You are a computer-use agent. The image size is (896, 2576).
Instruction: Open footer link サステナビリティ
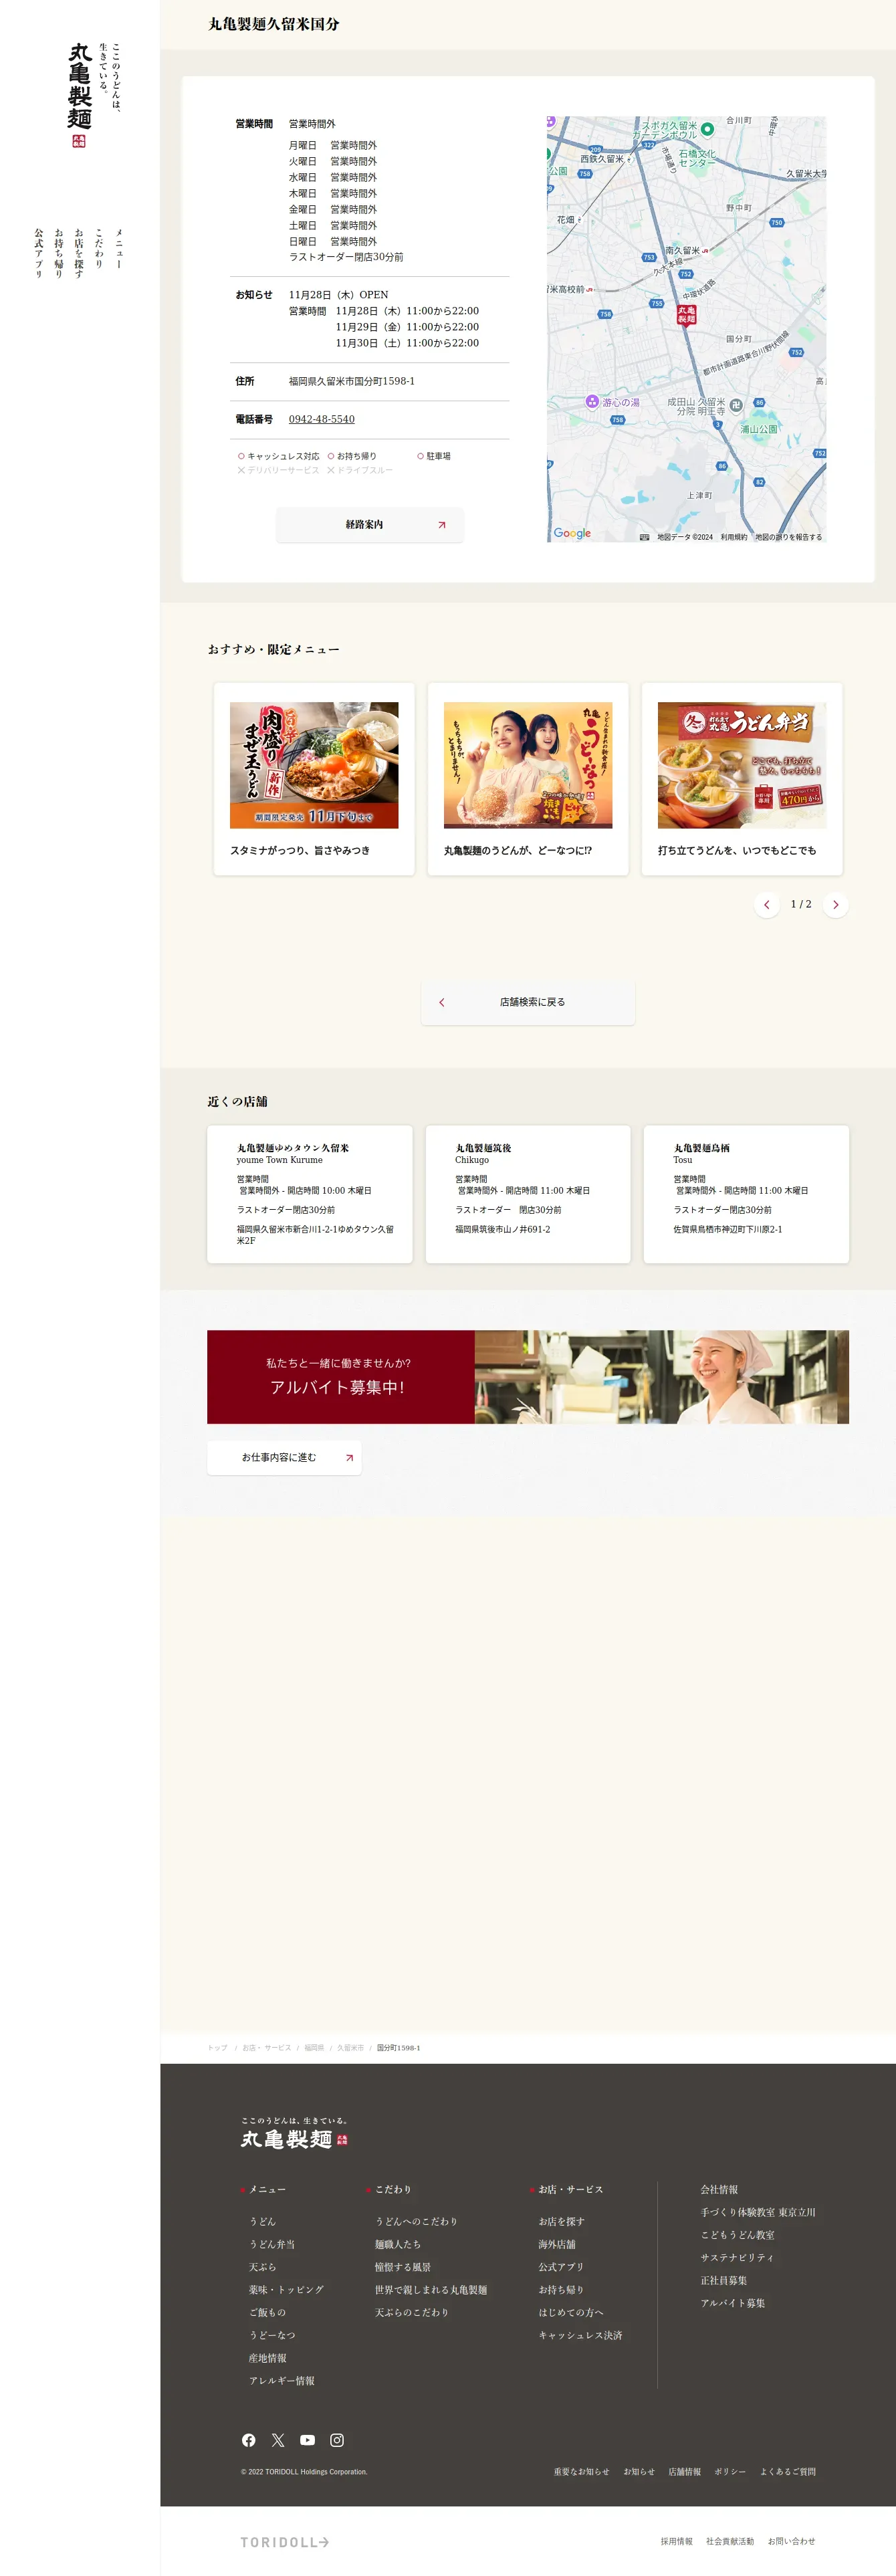pyautogui.click(x=737, y=2257)
